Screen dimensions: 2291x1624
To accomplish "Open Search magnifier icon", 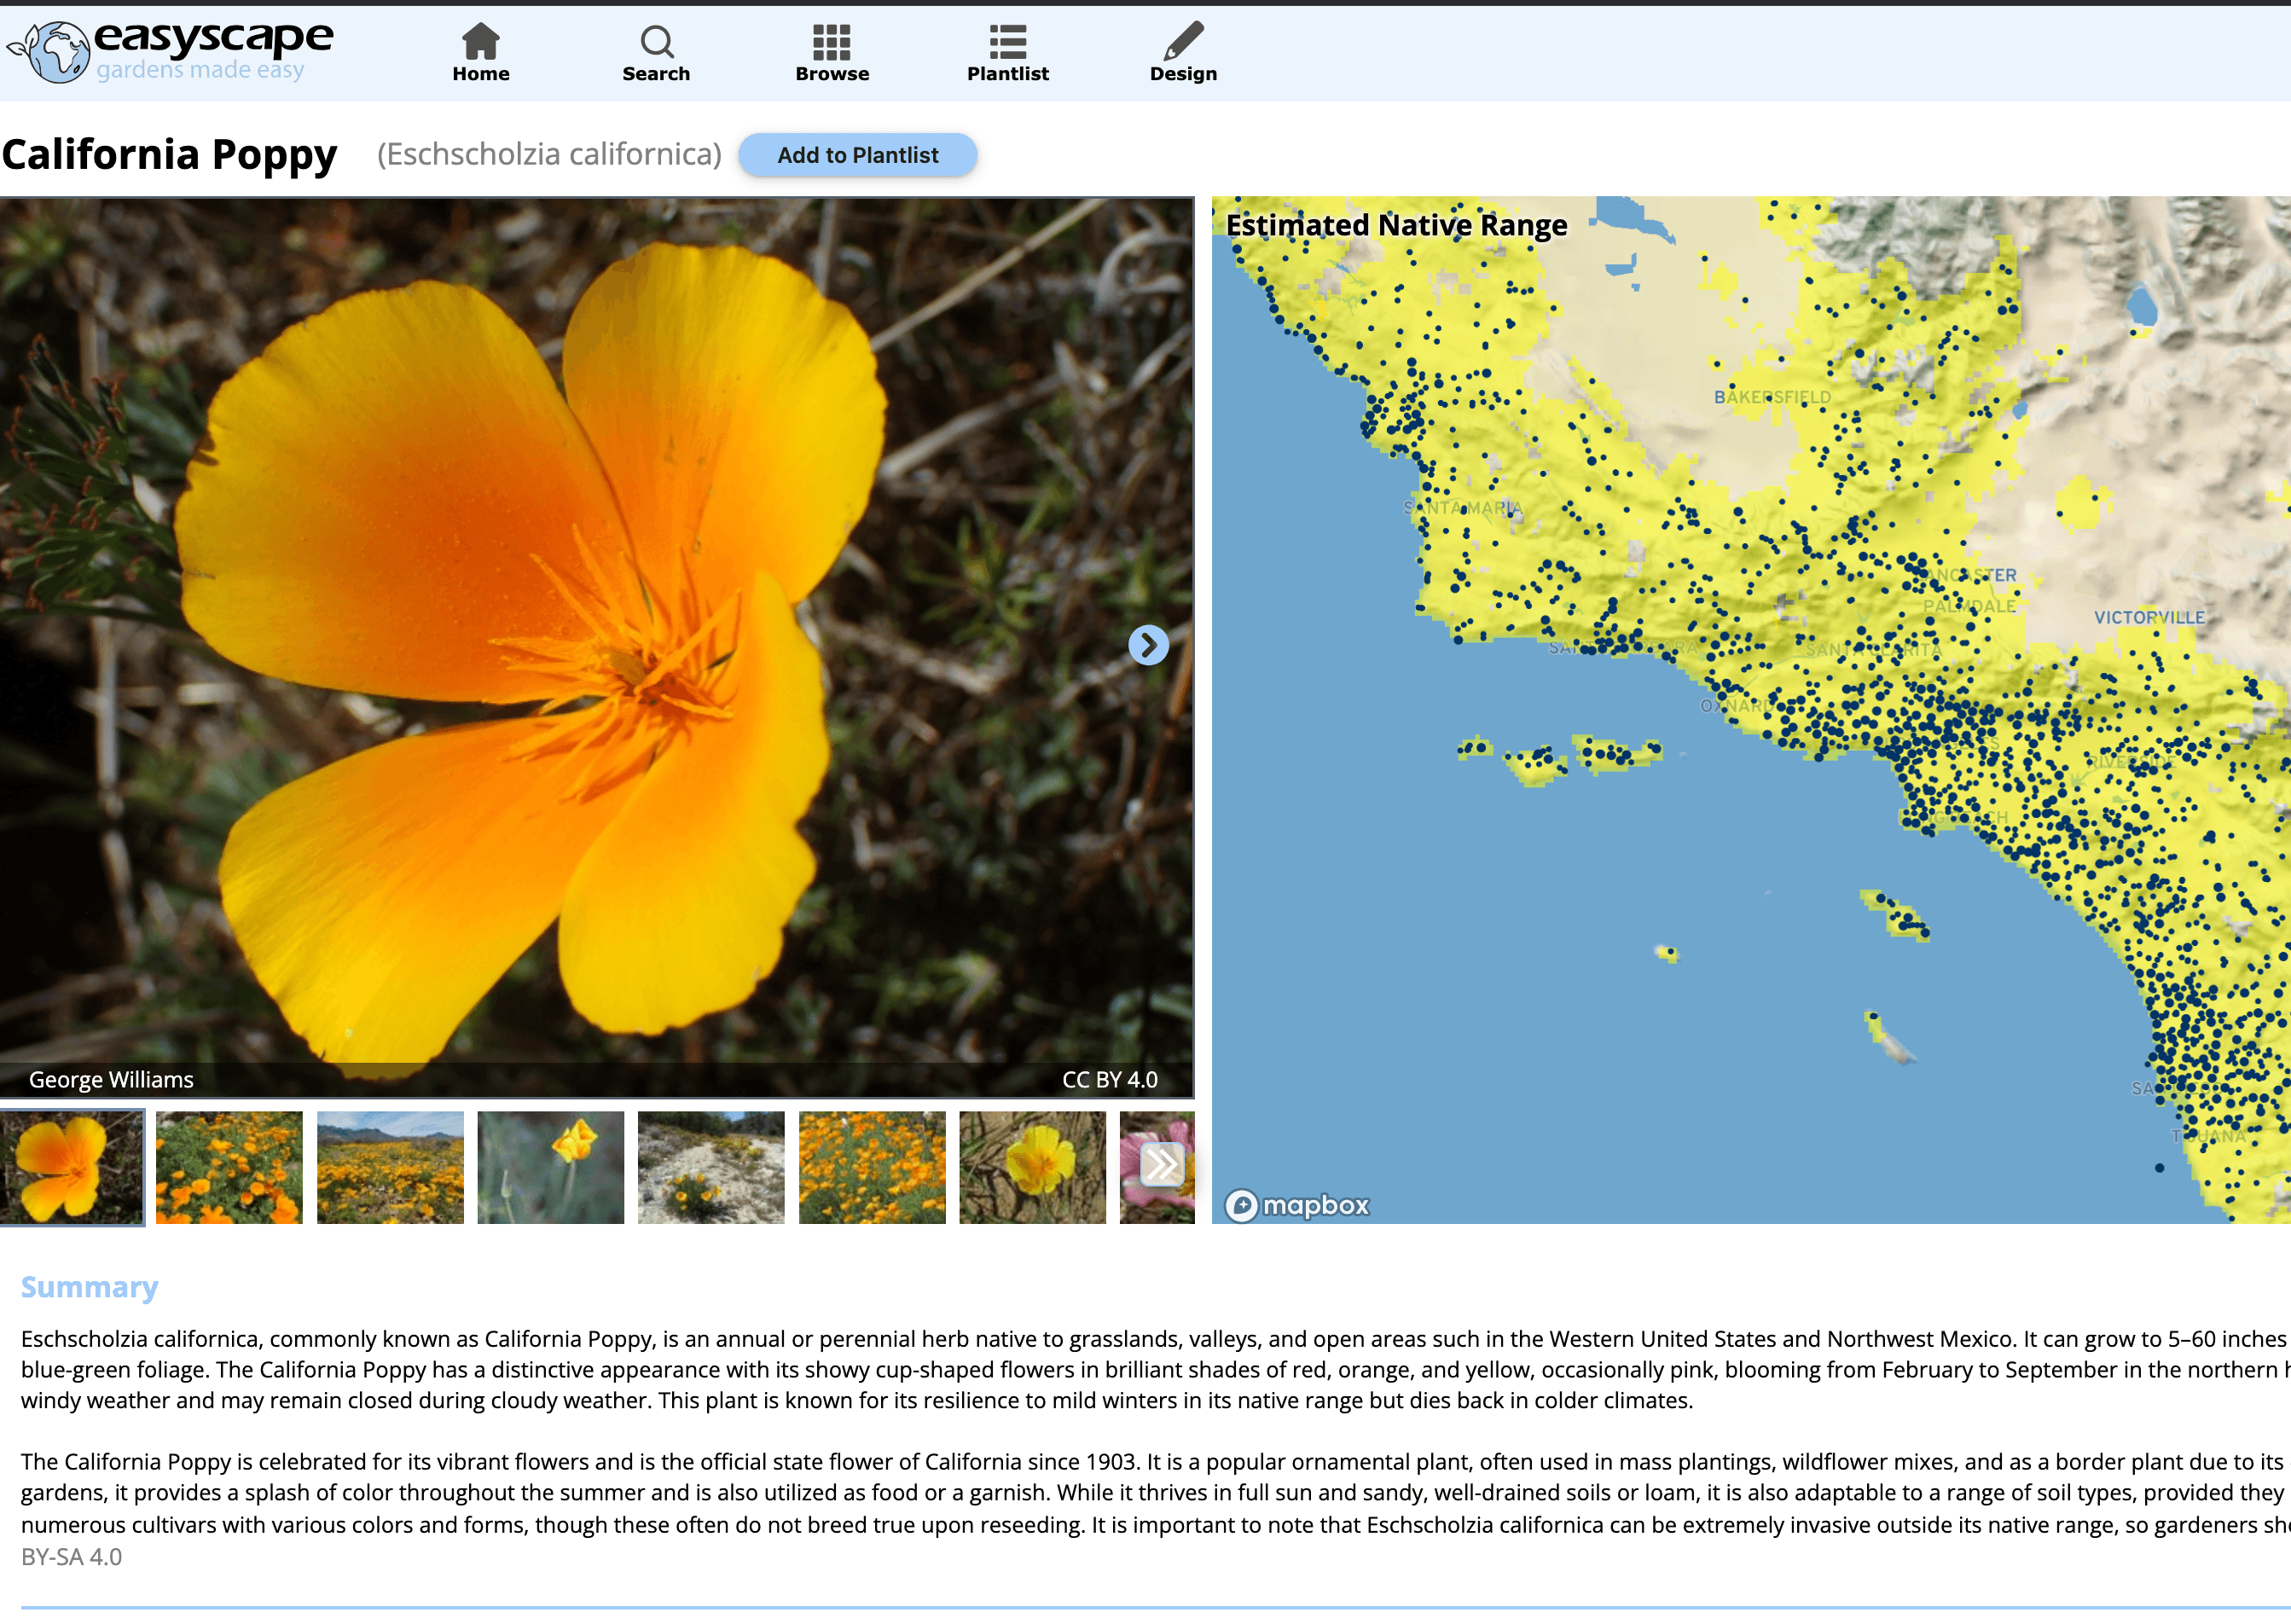I will [x=656, y=42].
